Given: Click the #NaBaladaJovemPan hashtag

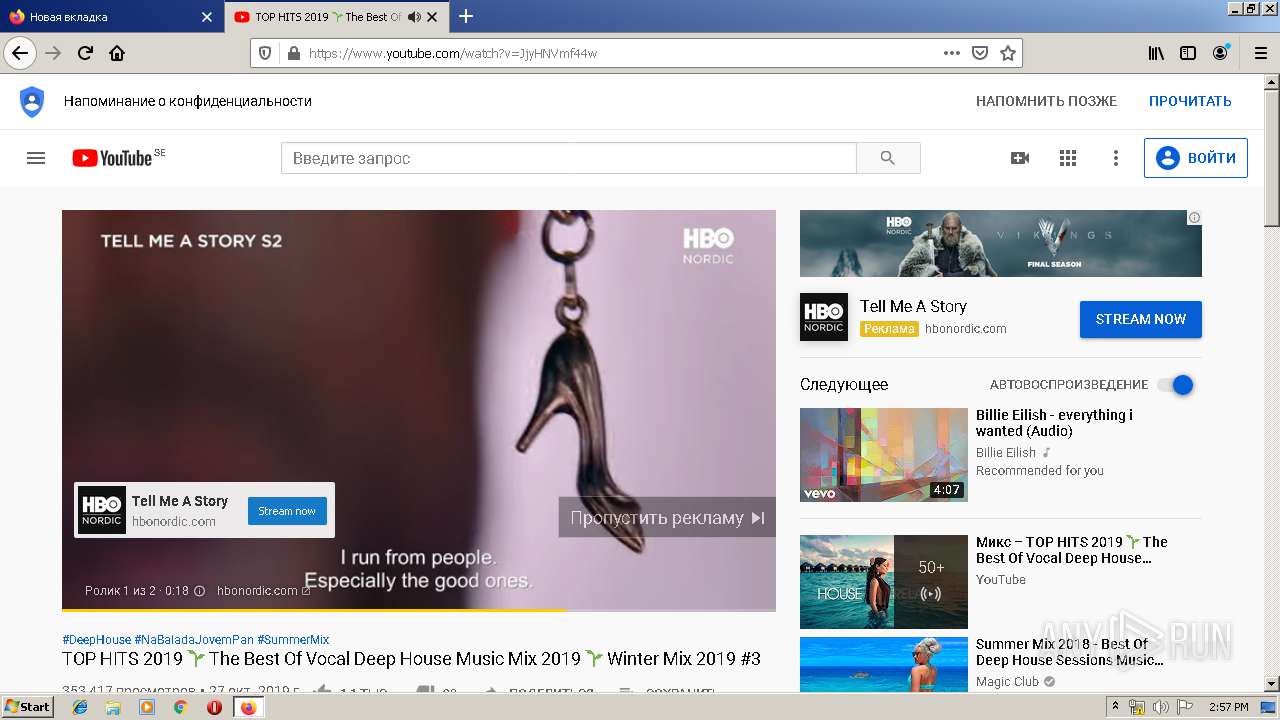Looking at the screenshot, I should (x=194, y=640).
